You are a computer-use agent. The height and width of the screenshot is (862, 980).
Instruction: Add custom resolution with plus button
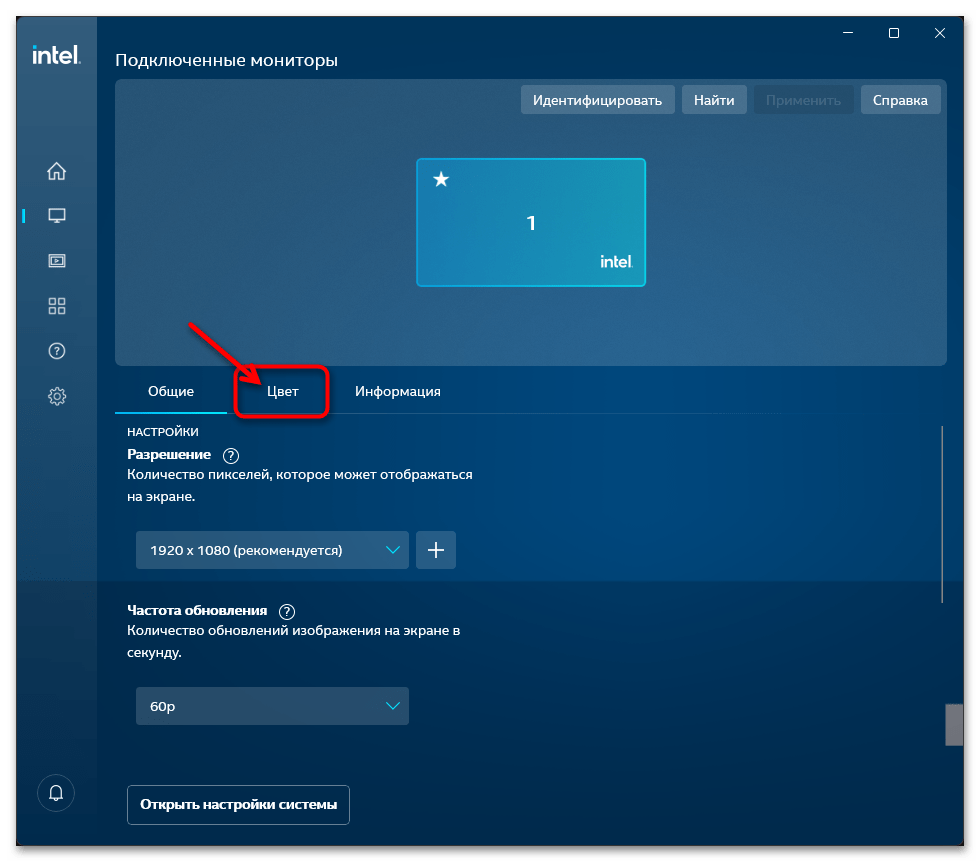point(436,550)
